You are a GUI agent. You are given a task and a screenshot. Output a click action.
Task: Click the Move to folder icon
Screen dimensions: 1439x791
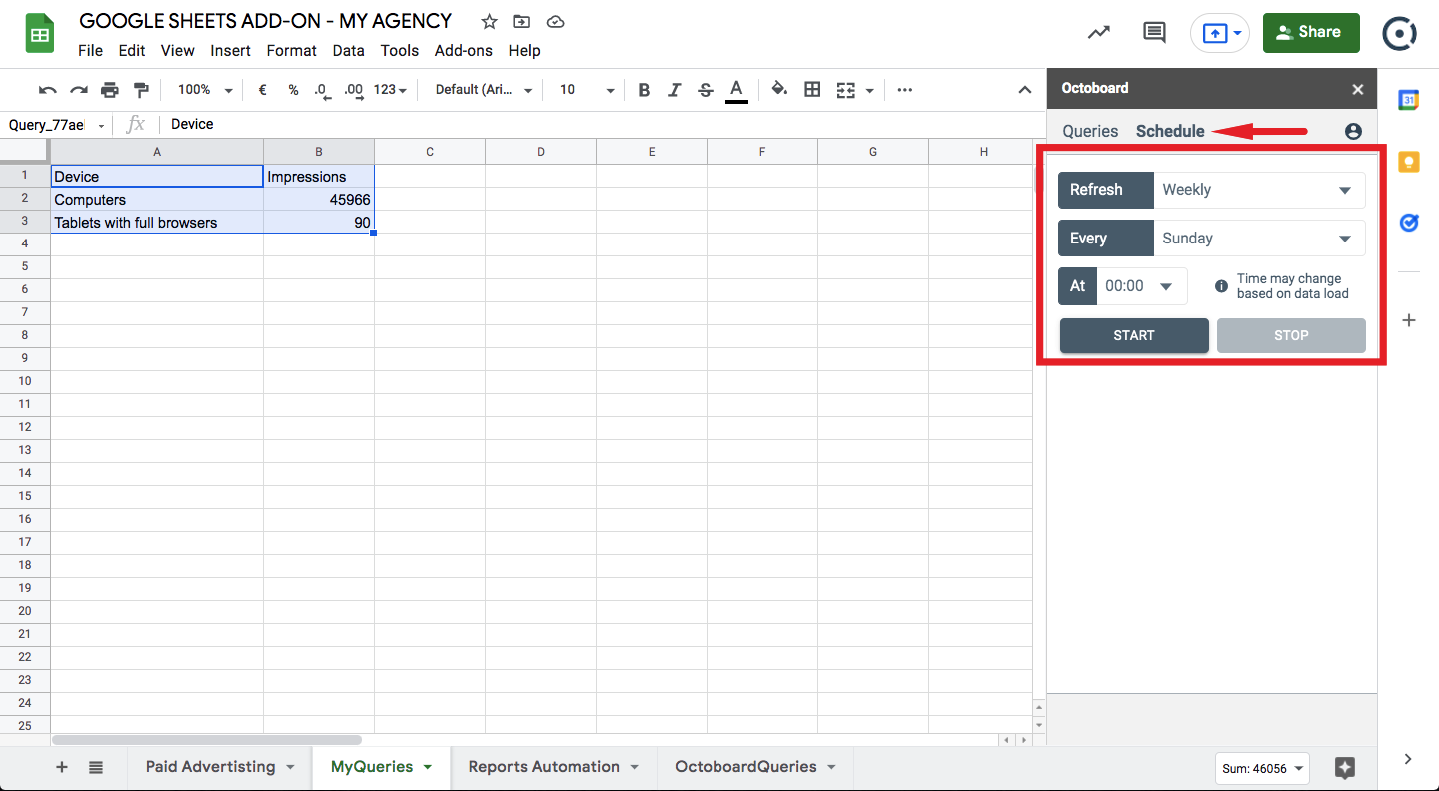coord(521,21)
